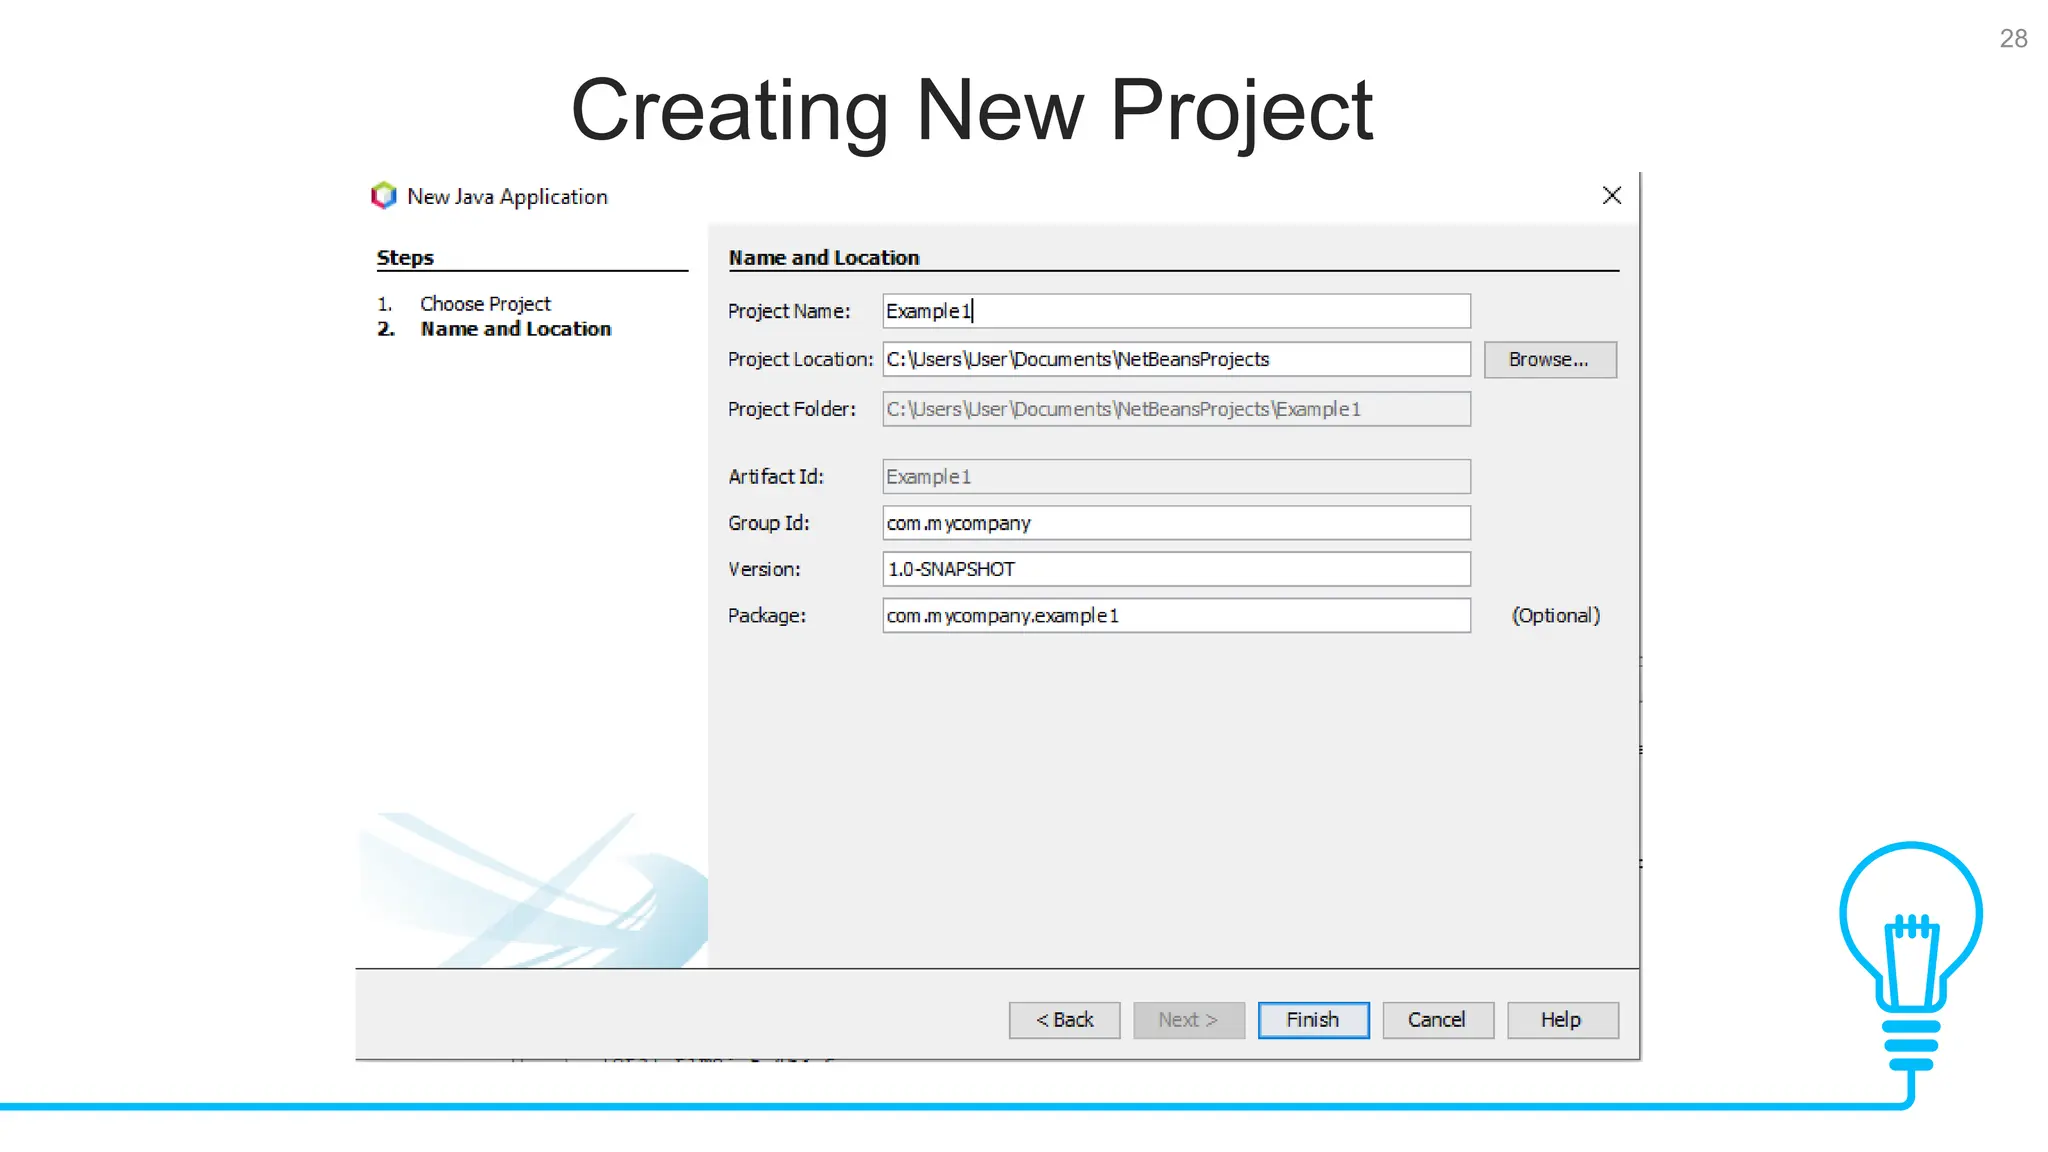Edit the Group Id field
Viewport: 2048px width, 1152px height.
(1176, 523)
